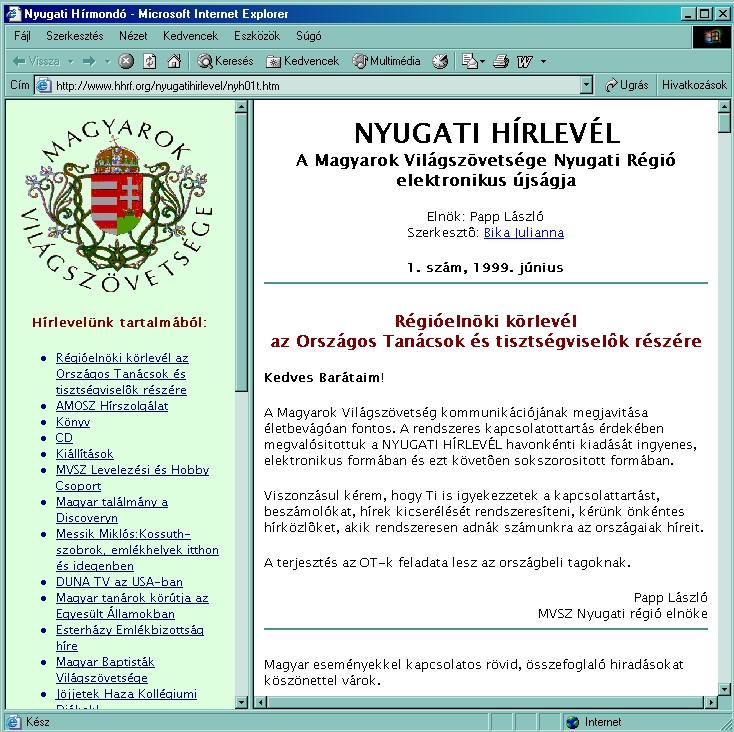Open Magyar tanárok körútja link
734x732 pixels.
tap(132, 606)
